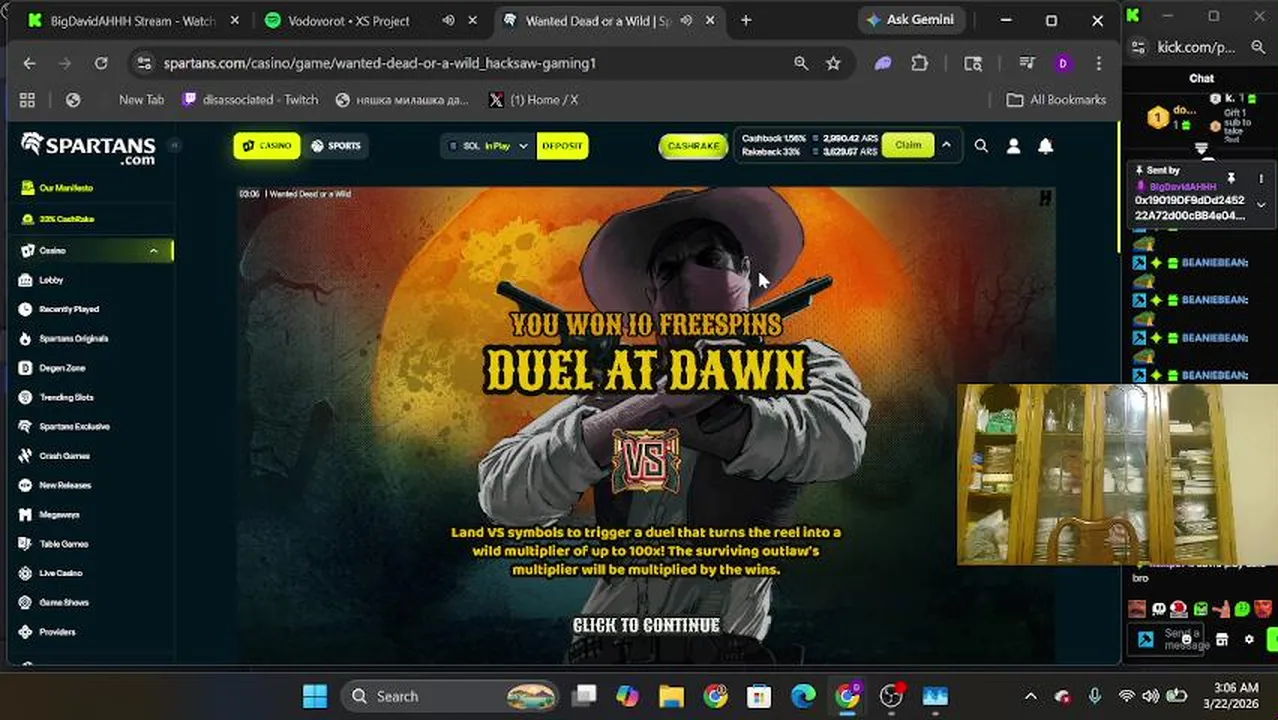This screenshot has height=720, width=1278.
Task: Open the Chrome profile avatar D
Action: click(1062, 63)
